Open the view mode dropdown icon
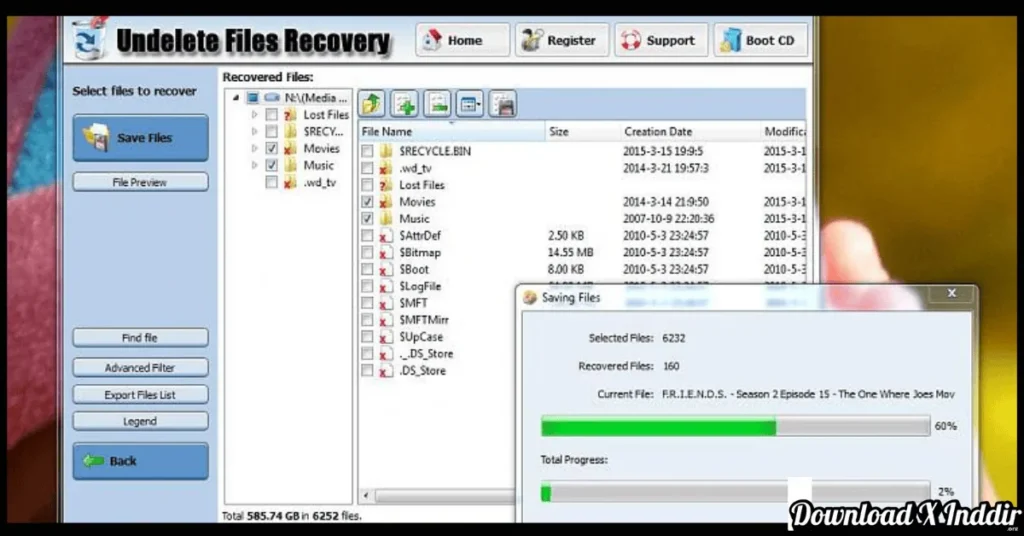The height and width of the screenshot is (536, 1024). (x=470, y=104)
